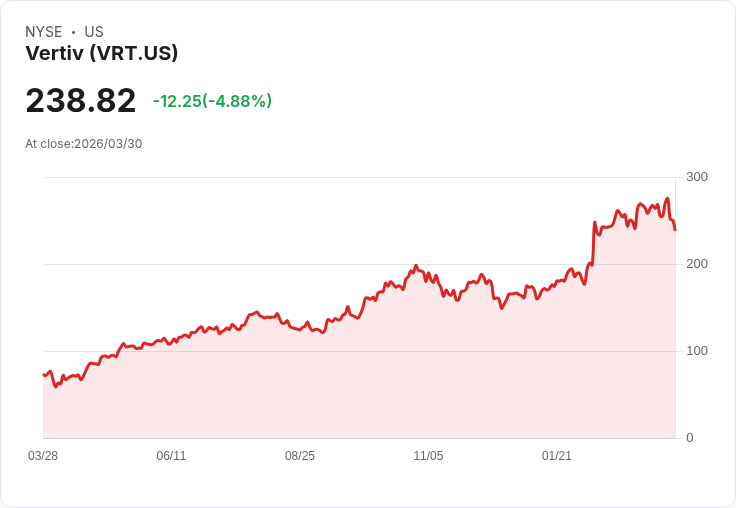Click the leftmost starting point of the price line
Image resolution: width=736 pixels, height=508 pixels.
pos(44,375)
